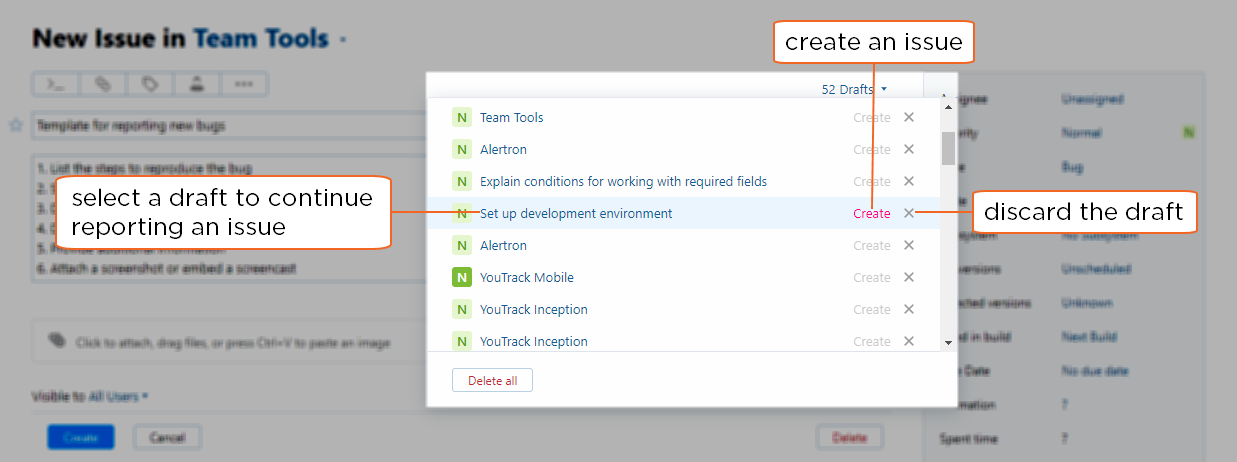
Task: Open the more options ellipsis toolbar button
Action: 244,84
